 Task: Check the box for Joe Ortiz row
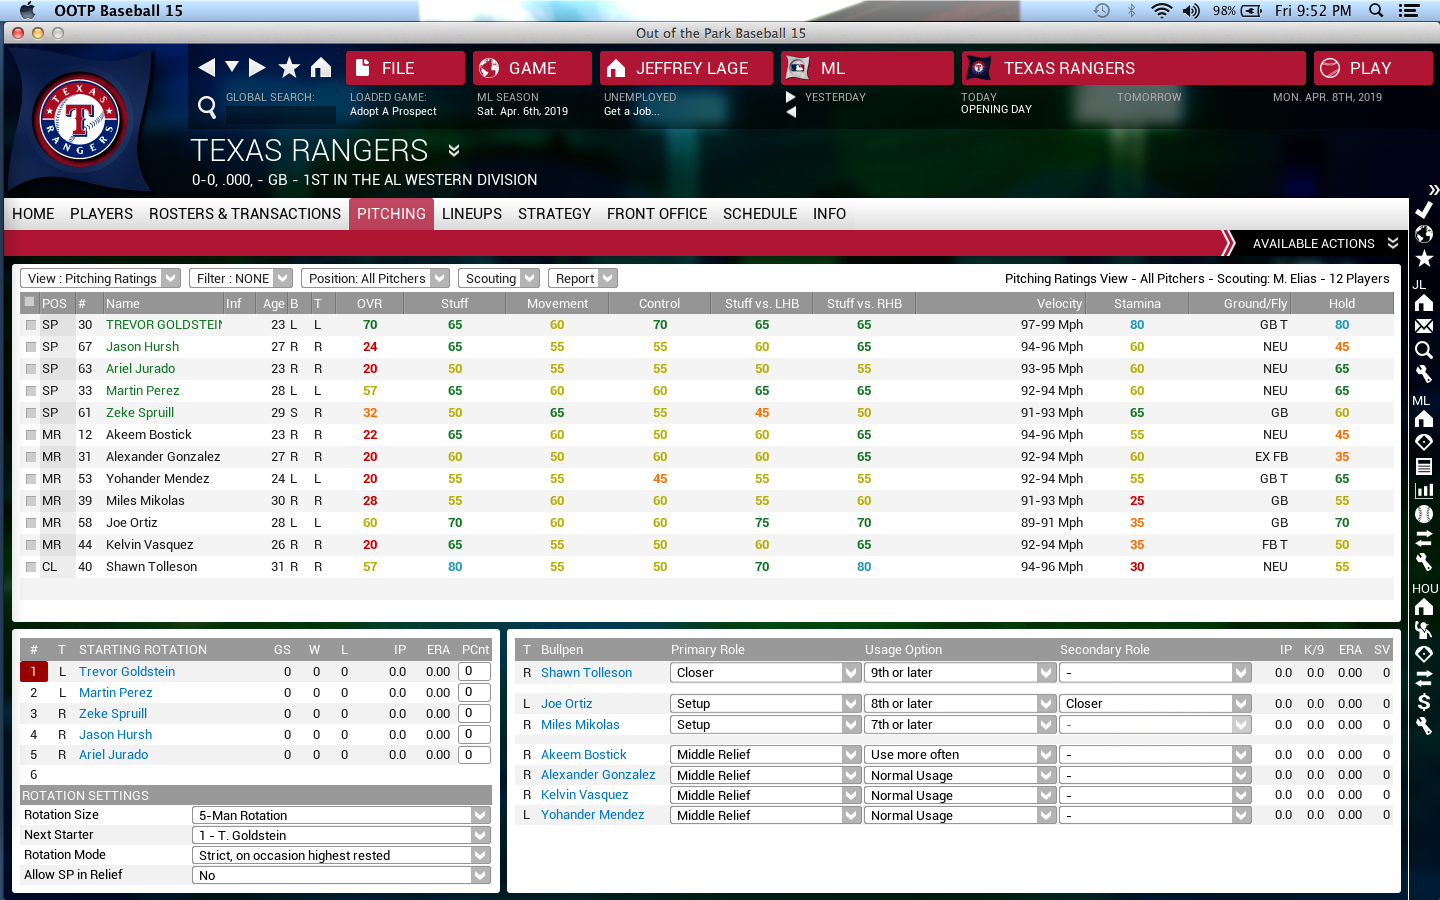pyautogui.click(x=31, y=523)
